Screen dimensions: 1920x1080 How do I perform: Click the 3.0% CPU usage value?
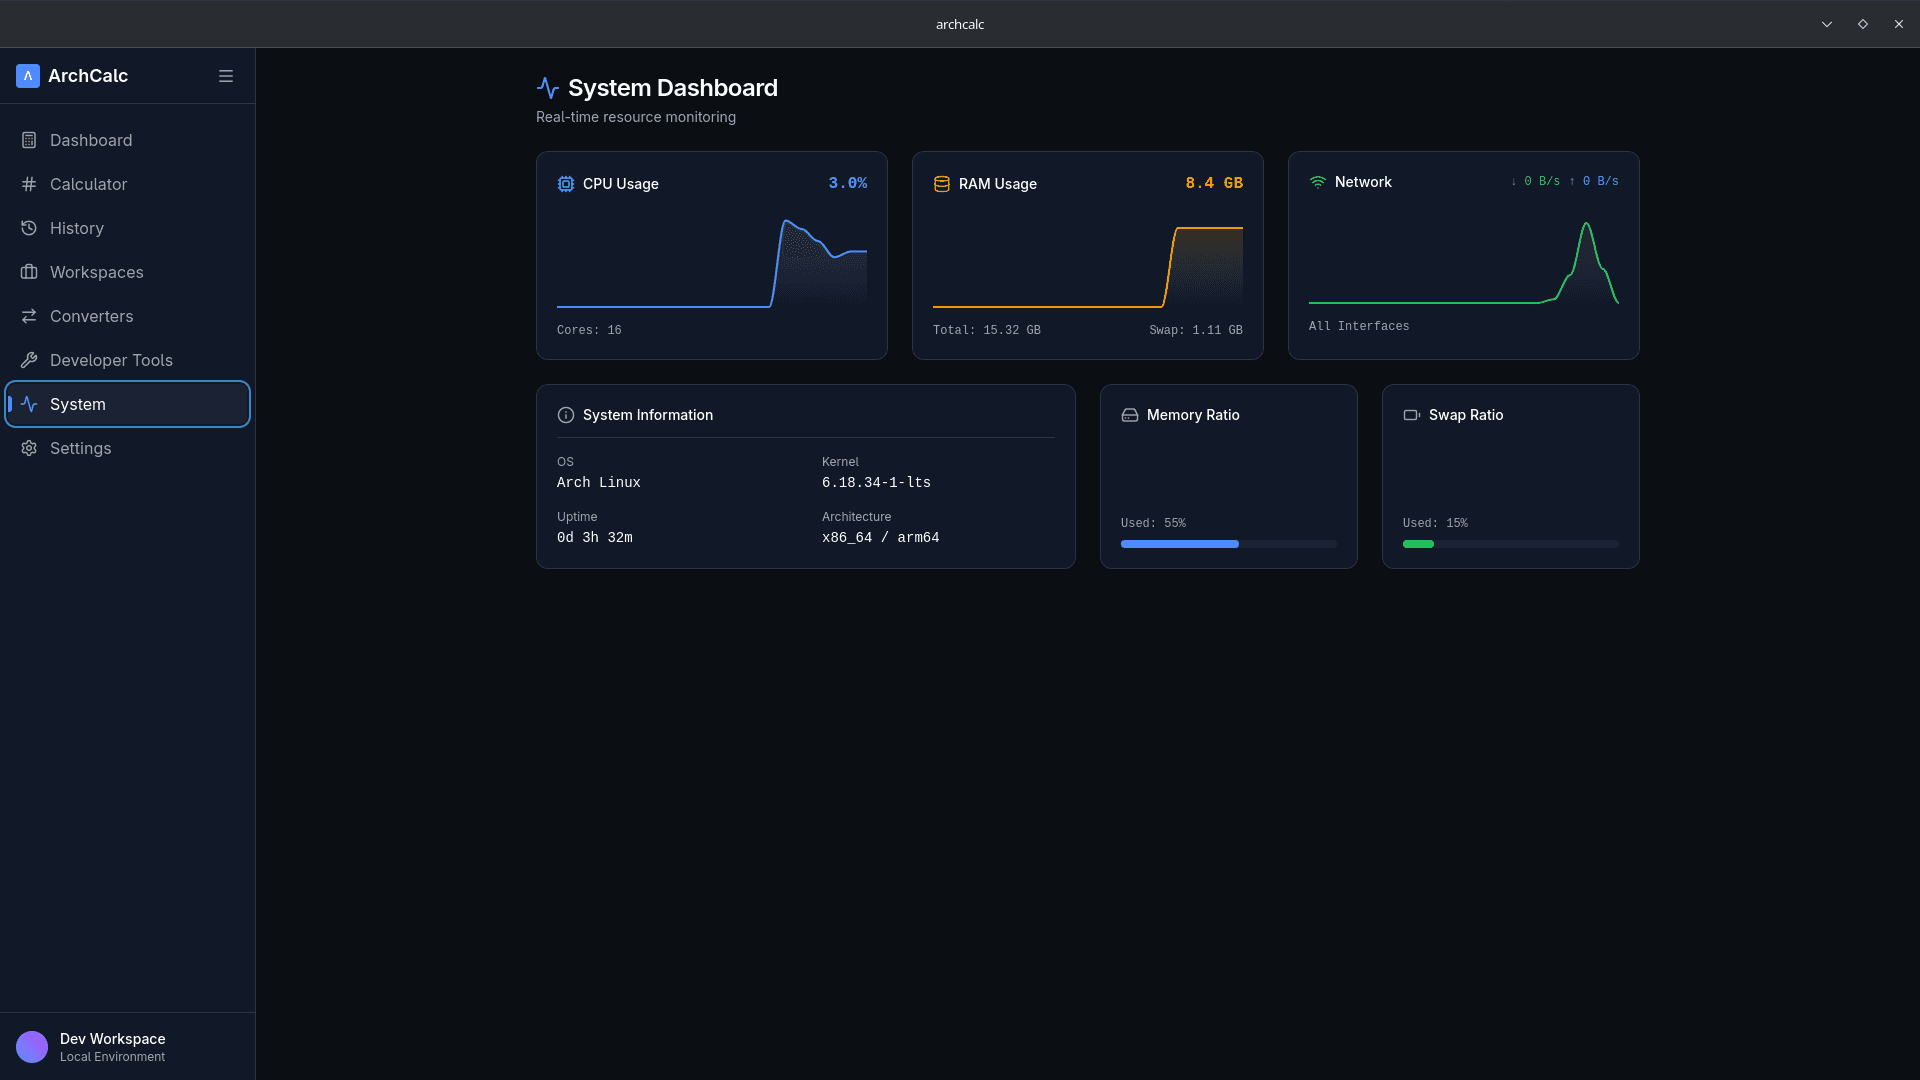tap(848, 183)
